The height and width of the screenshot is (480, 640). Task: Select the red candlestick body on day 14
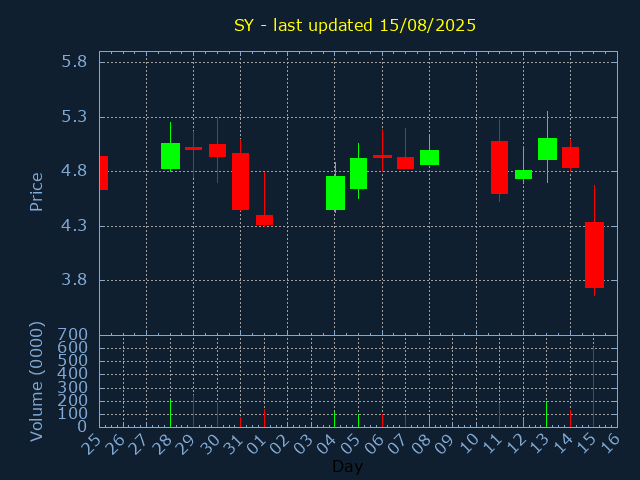coord(570,158)
